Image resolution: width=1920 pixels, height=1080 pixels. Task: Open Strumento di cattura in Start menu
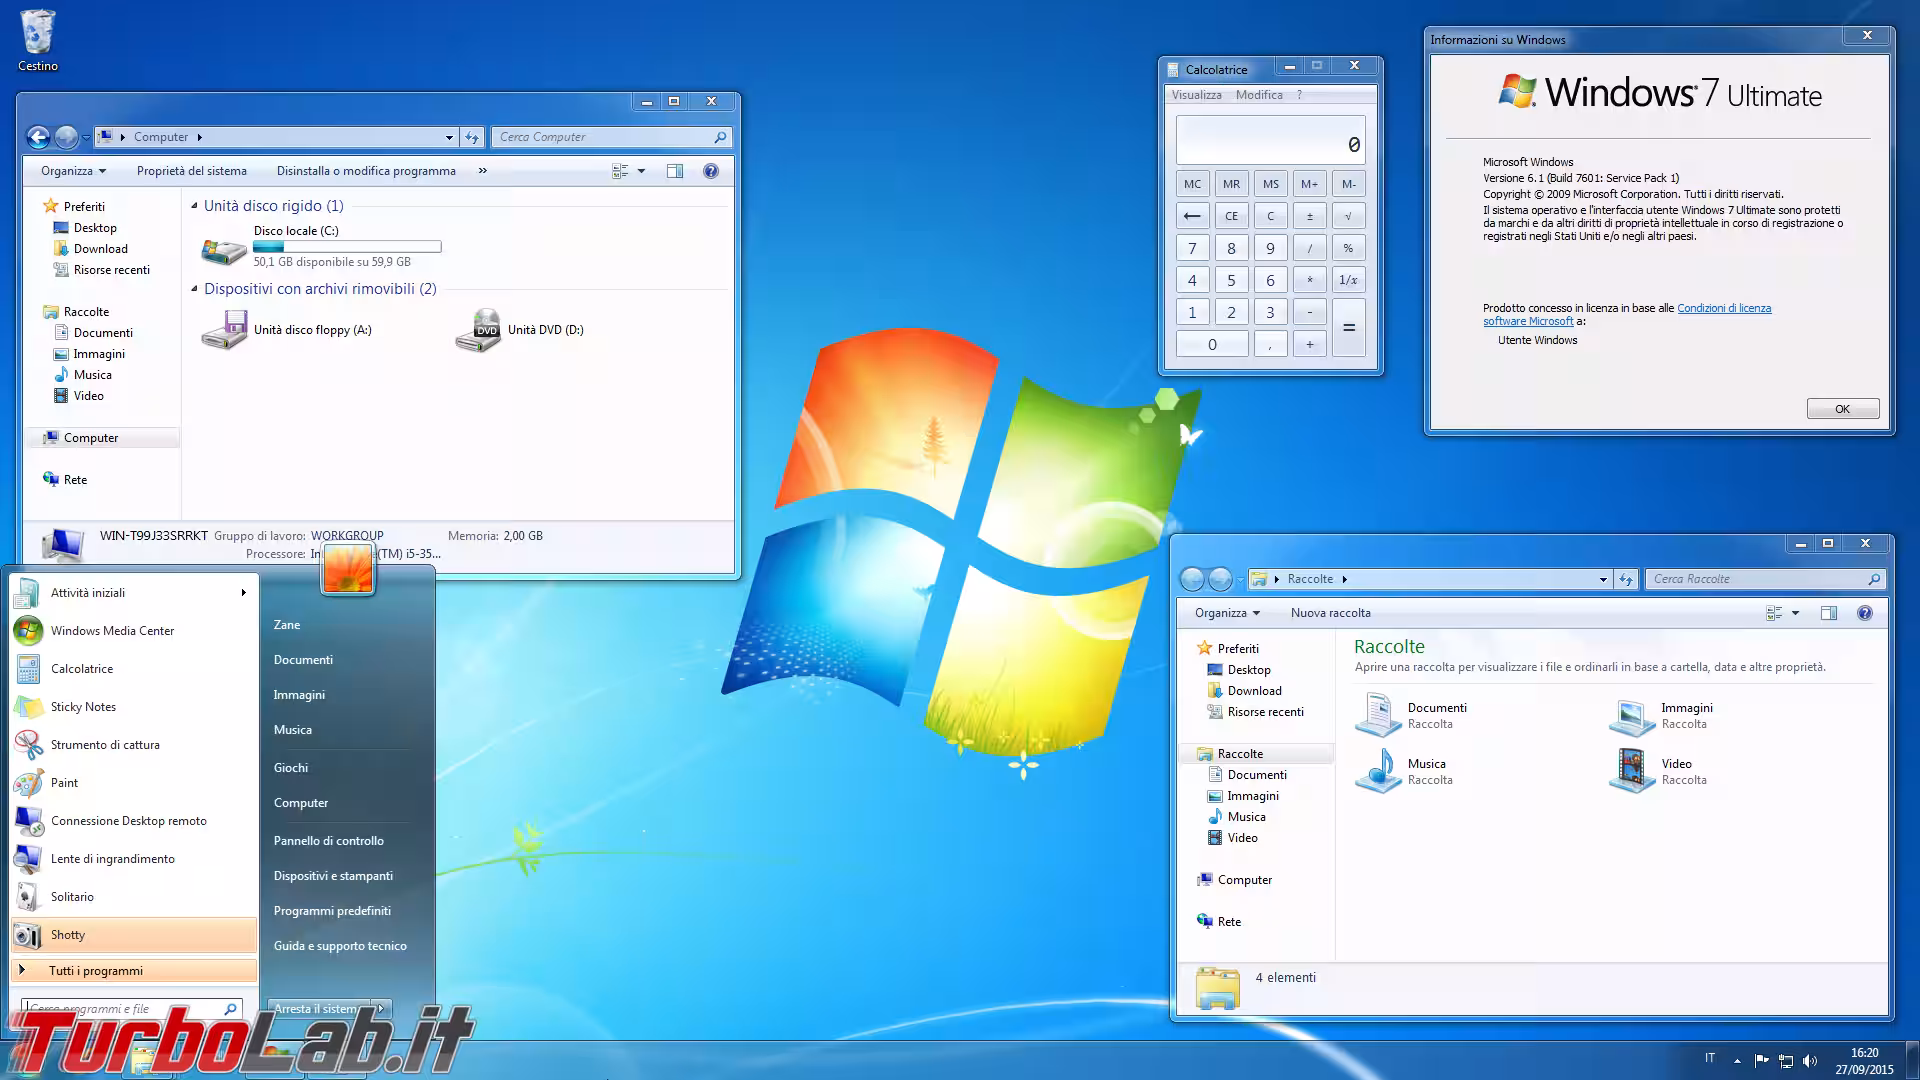(x=105, y=745)
